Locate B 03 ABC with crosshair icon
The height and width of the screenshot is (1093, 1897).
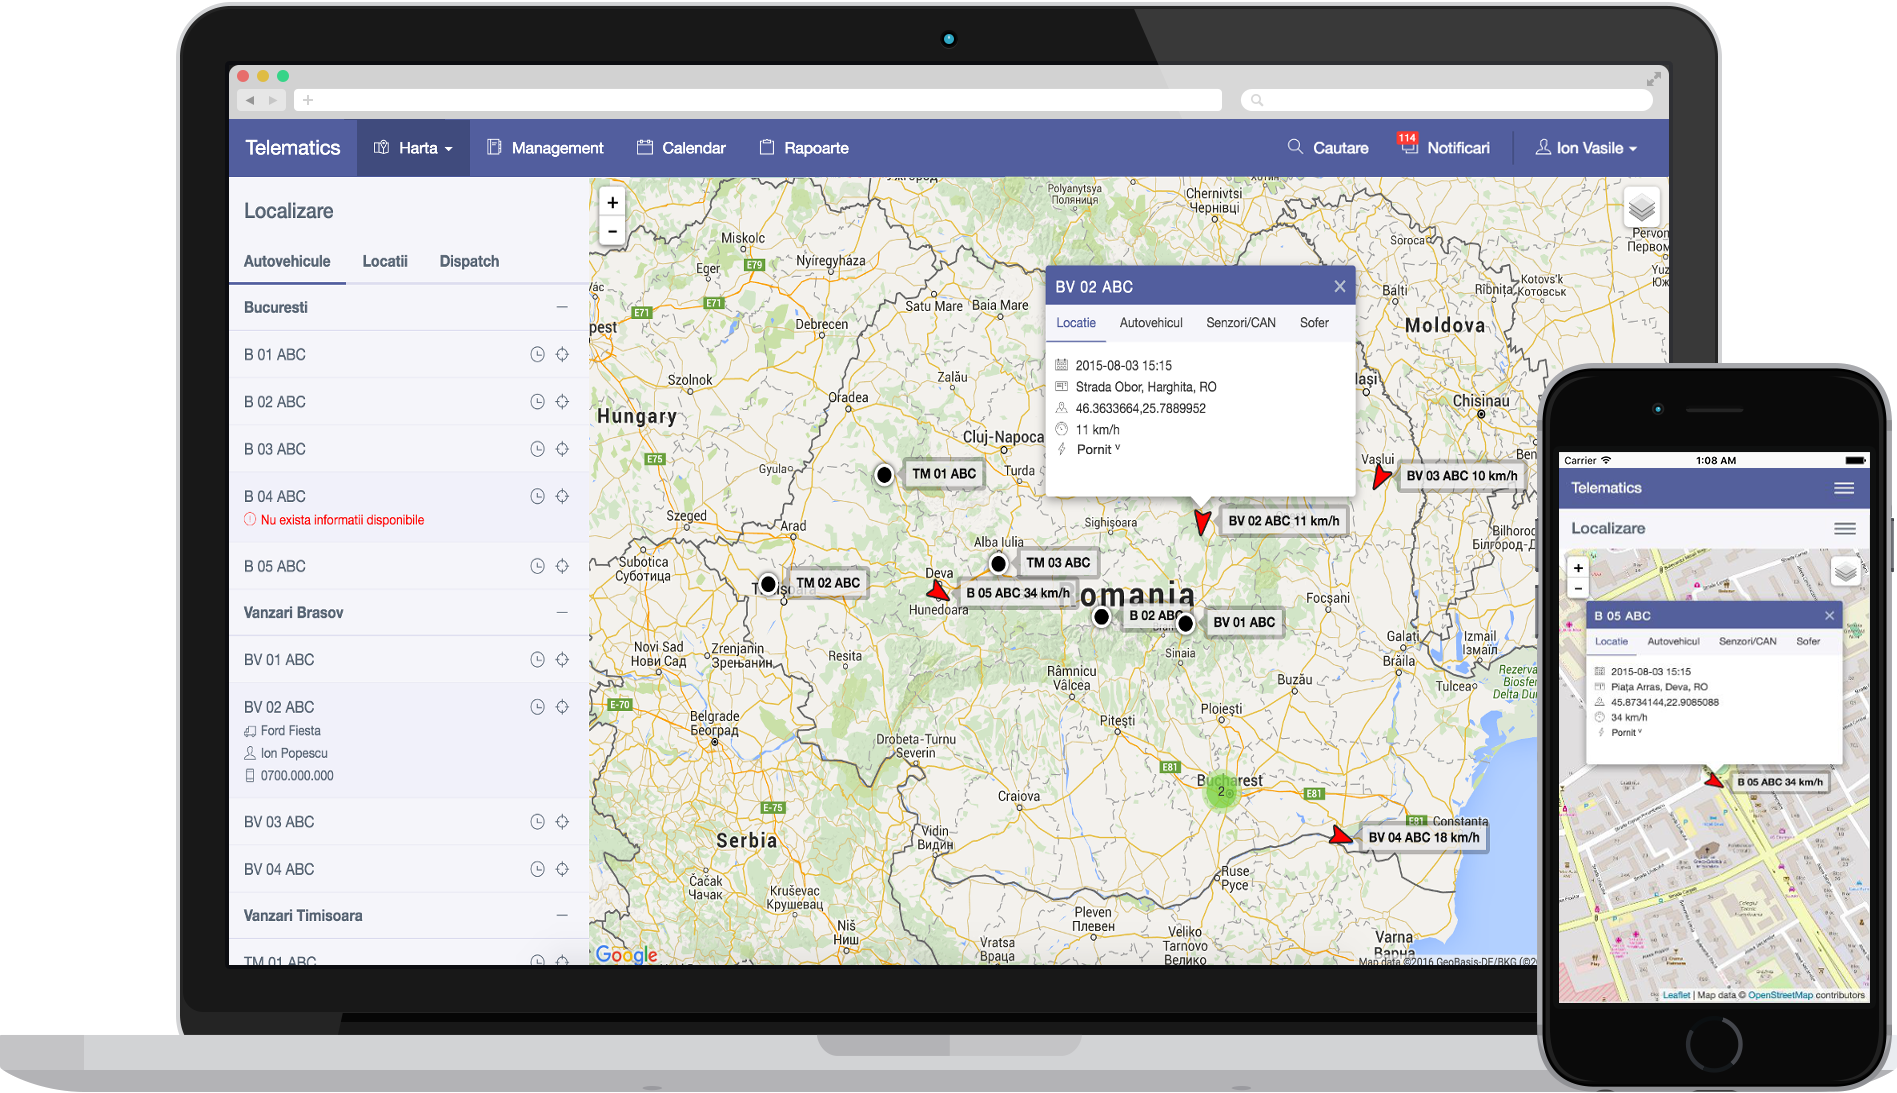point(562,449)
